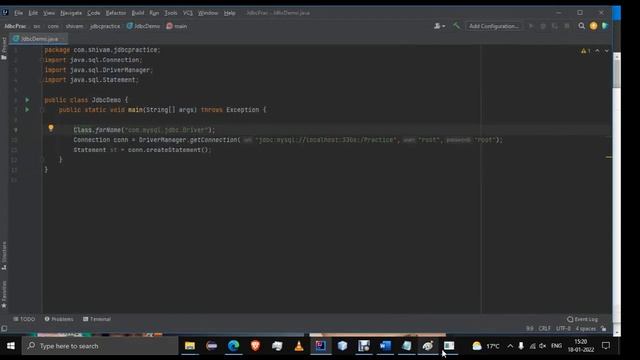Open the Navigate menu

[x=71, y=13]
